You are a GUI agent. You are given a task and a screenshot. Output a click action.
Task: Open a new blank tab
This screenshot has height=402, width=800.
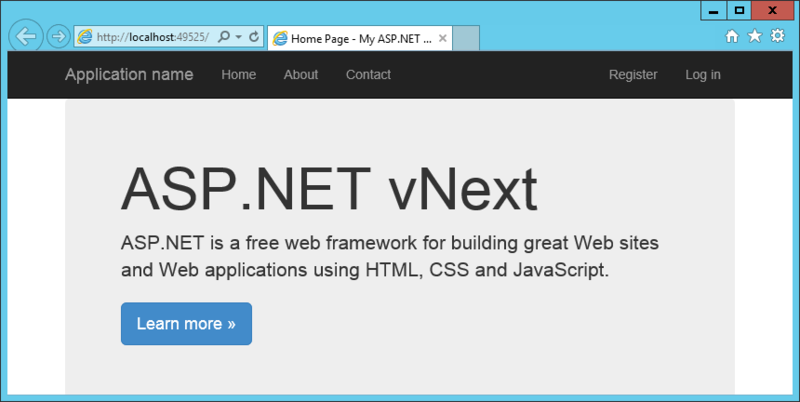pos(466,38)
